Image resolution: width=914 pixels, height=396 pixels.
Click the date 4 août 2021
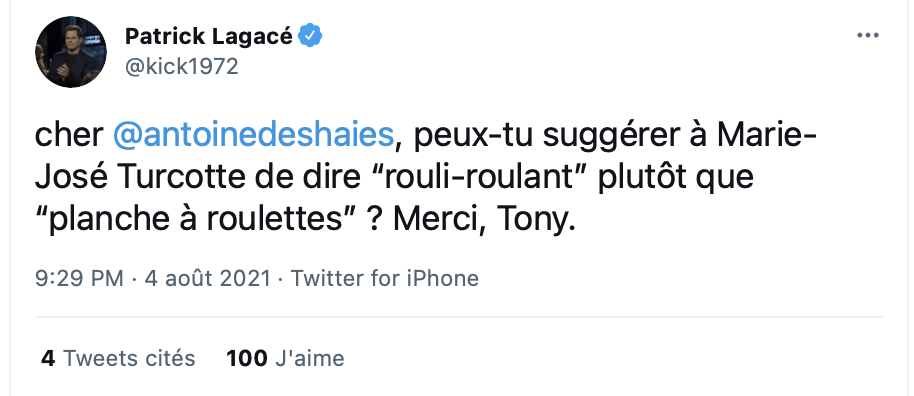coord(208,278)
